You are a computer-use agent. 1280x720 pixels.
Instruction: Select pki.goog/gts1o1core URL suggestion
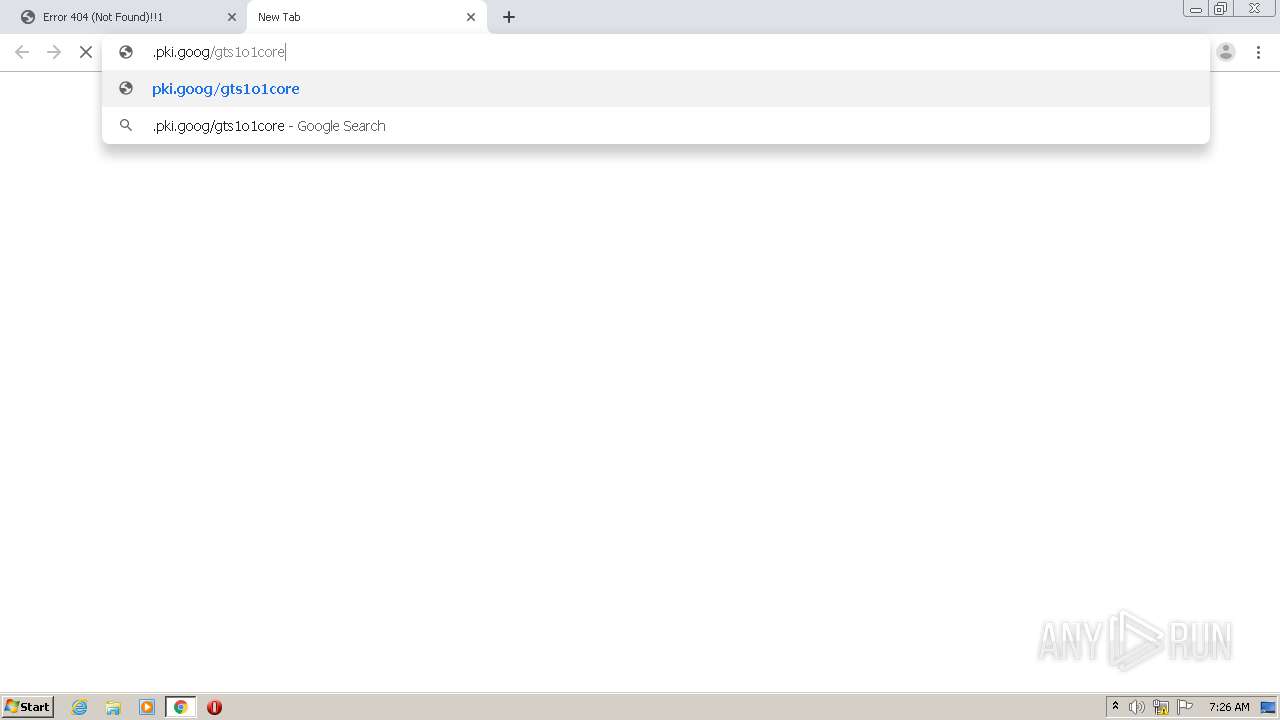point(656,89)
